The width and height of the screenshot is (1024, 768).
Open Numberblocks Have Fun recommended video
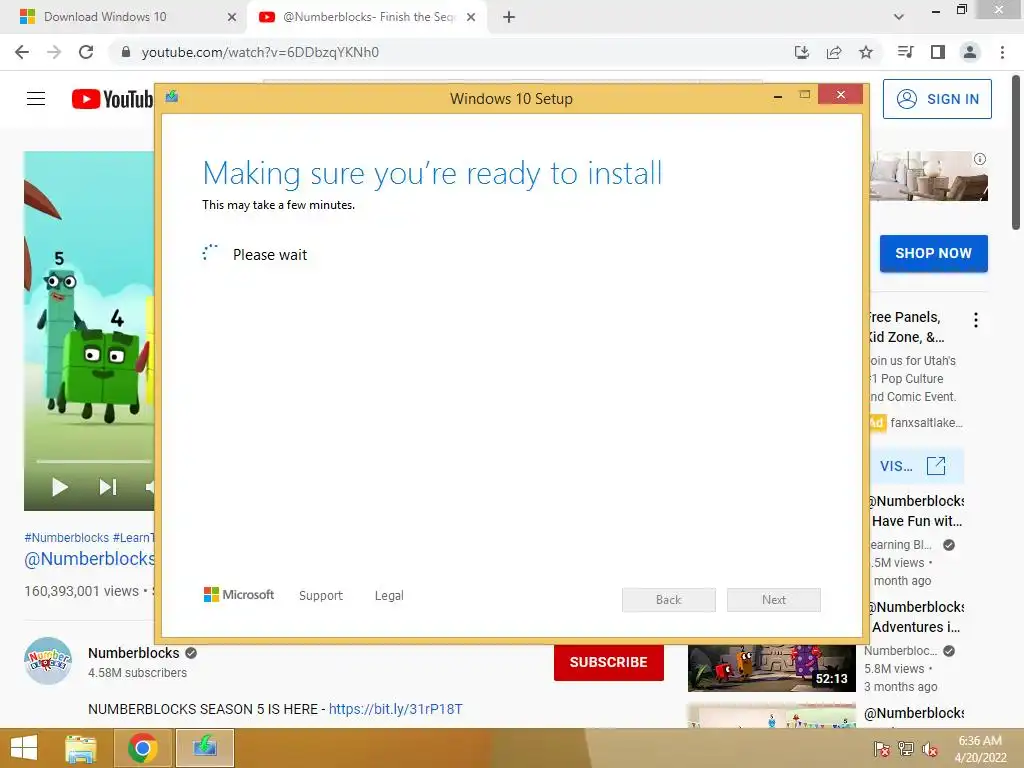point(916,511)
